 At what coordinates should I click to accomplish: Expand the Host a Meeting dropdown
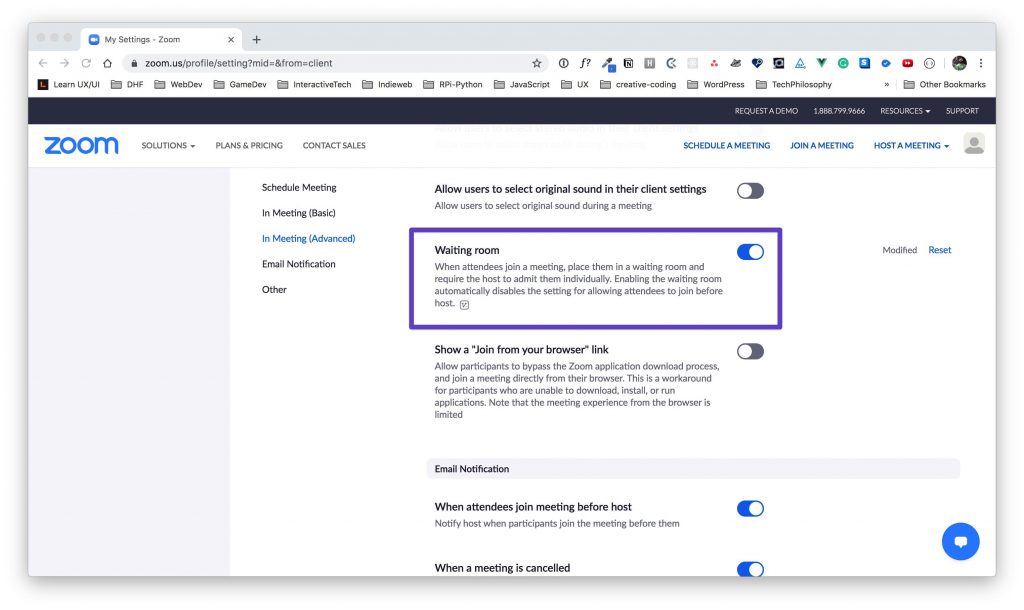tap(911, 145)
